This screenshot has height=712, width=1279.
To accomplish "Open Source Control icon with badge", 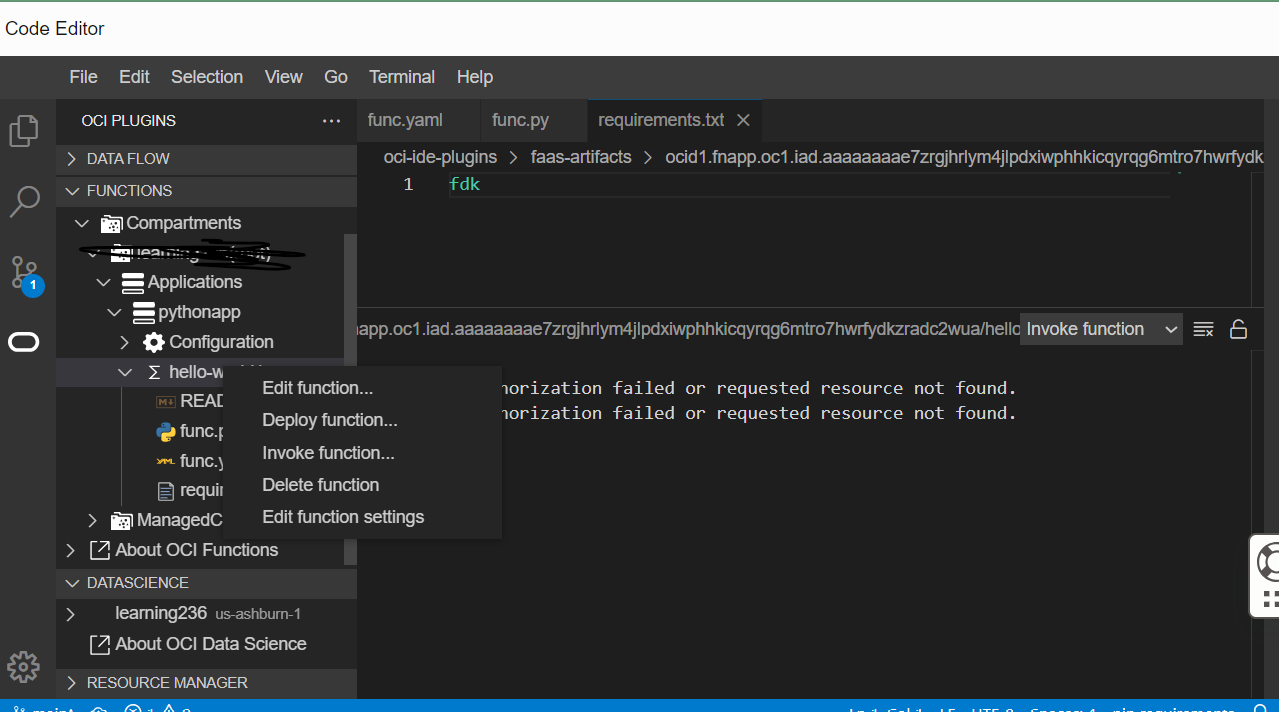I will (x=25, y=274).
